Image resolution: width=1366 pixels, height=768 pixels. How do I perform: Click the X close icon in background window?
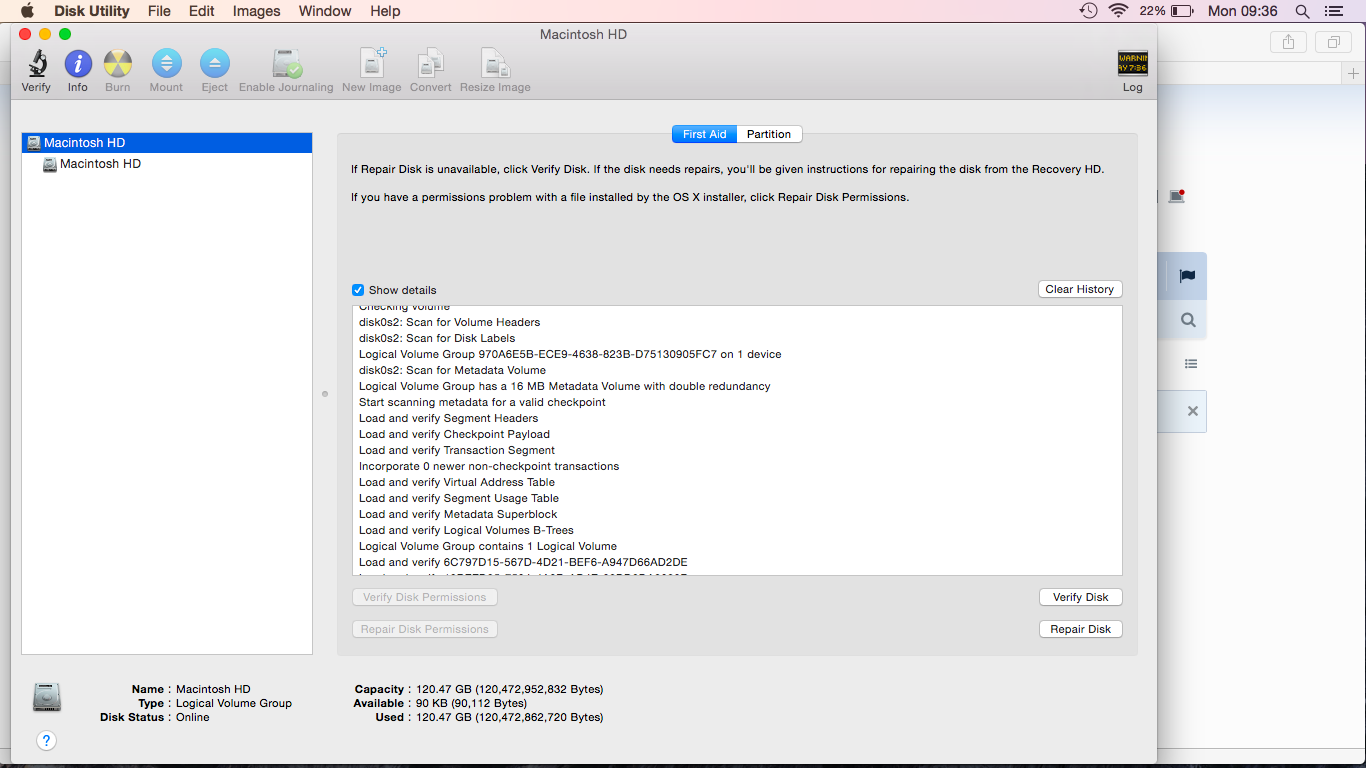1192,411
